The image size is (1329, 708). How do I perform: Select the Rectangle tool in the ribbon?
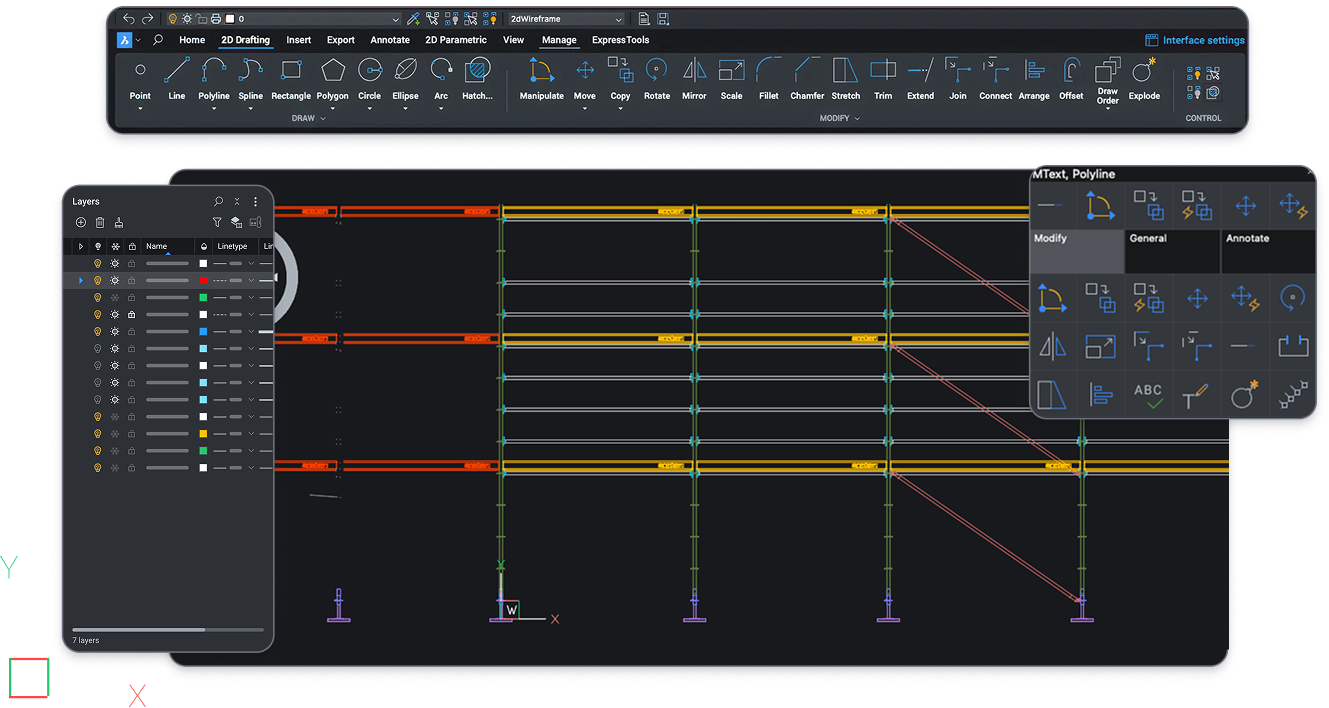click(291, 78)
